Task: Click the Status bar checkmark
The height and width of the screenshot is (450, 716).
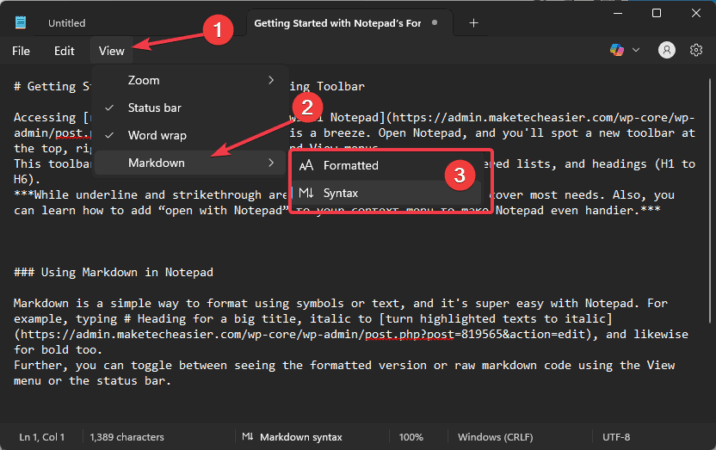Action: point(109,108)
